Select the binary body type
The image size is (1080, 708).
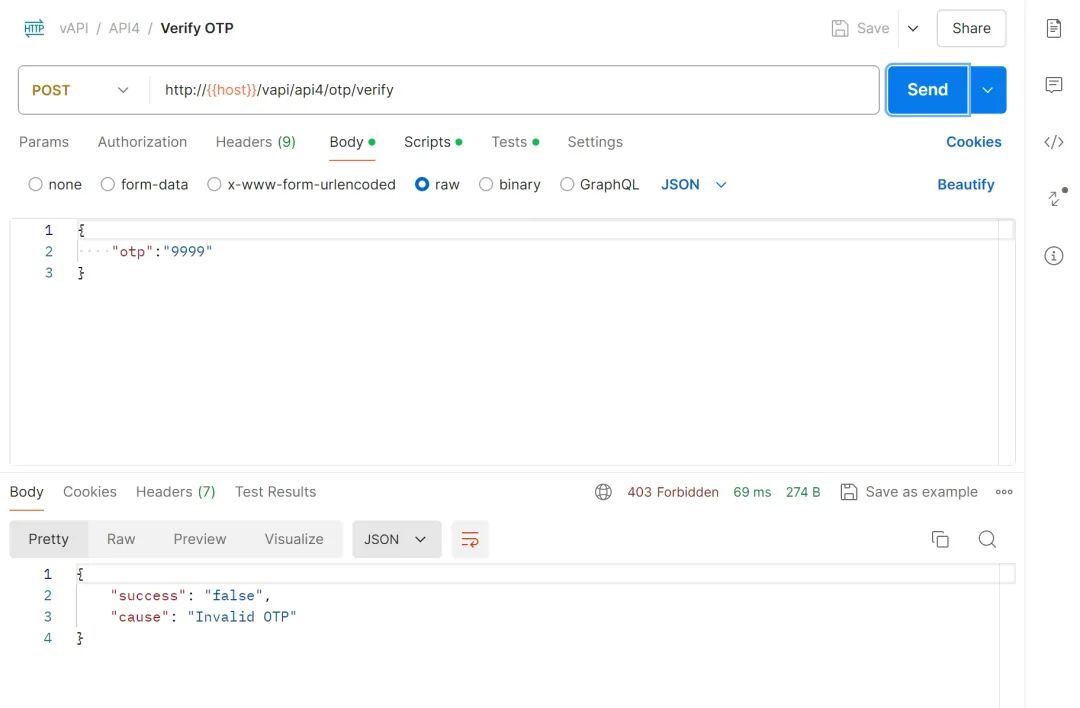[486, 185]
